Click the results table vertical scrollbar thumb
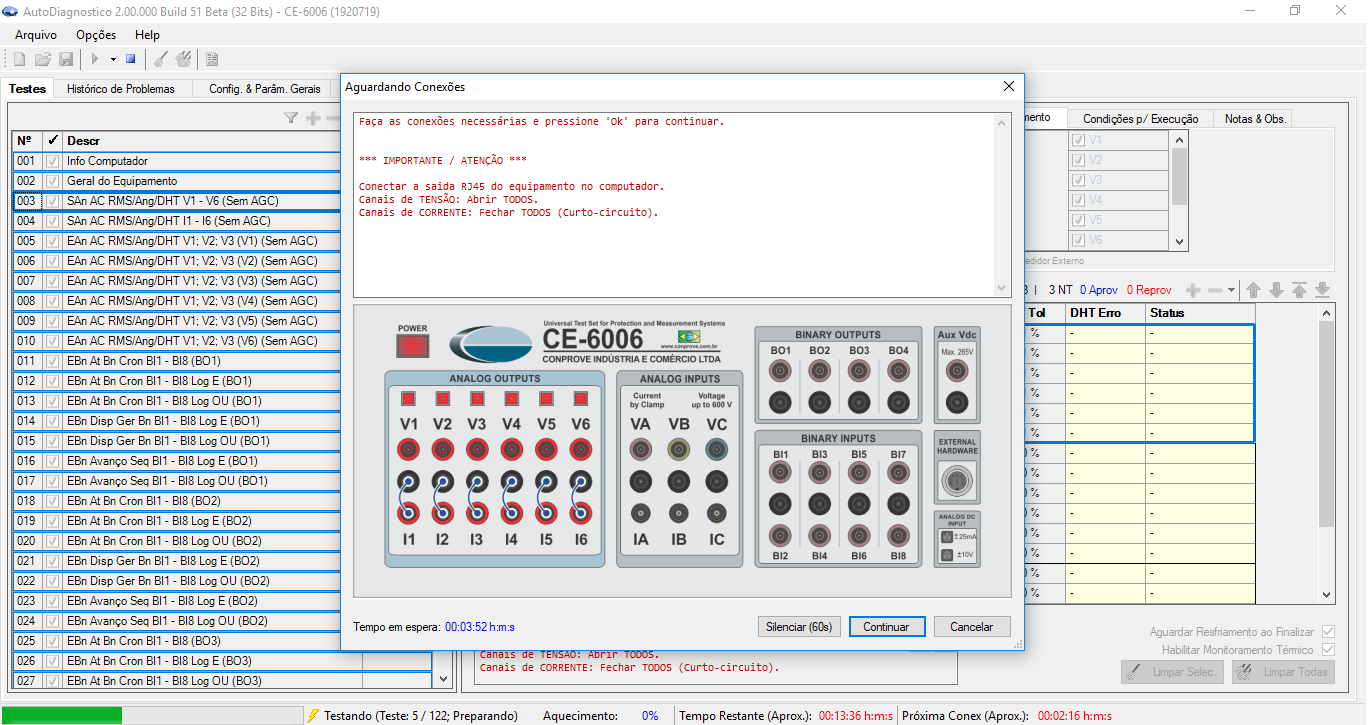This screenshot has height=725, width=1371. (x=1327, y=425)
